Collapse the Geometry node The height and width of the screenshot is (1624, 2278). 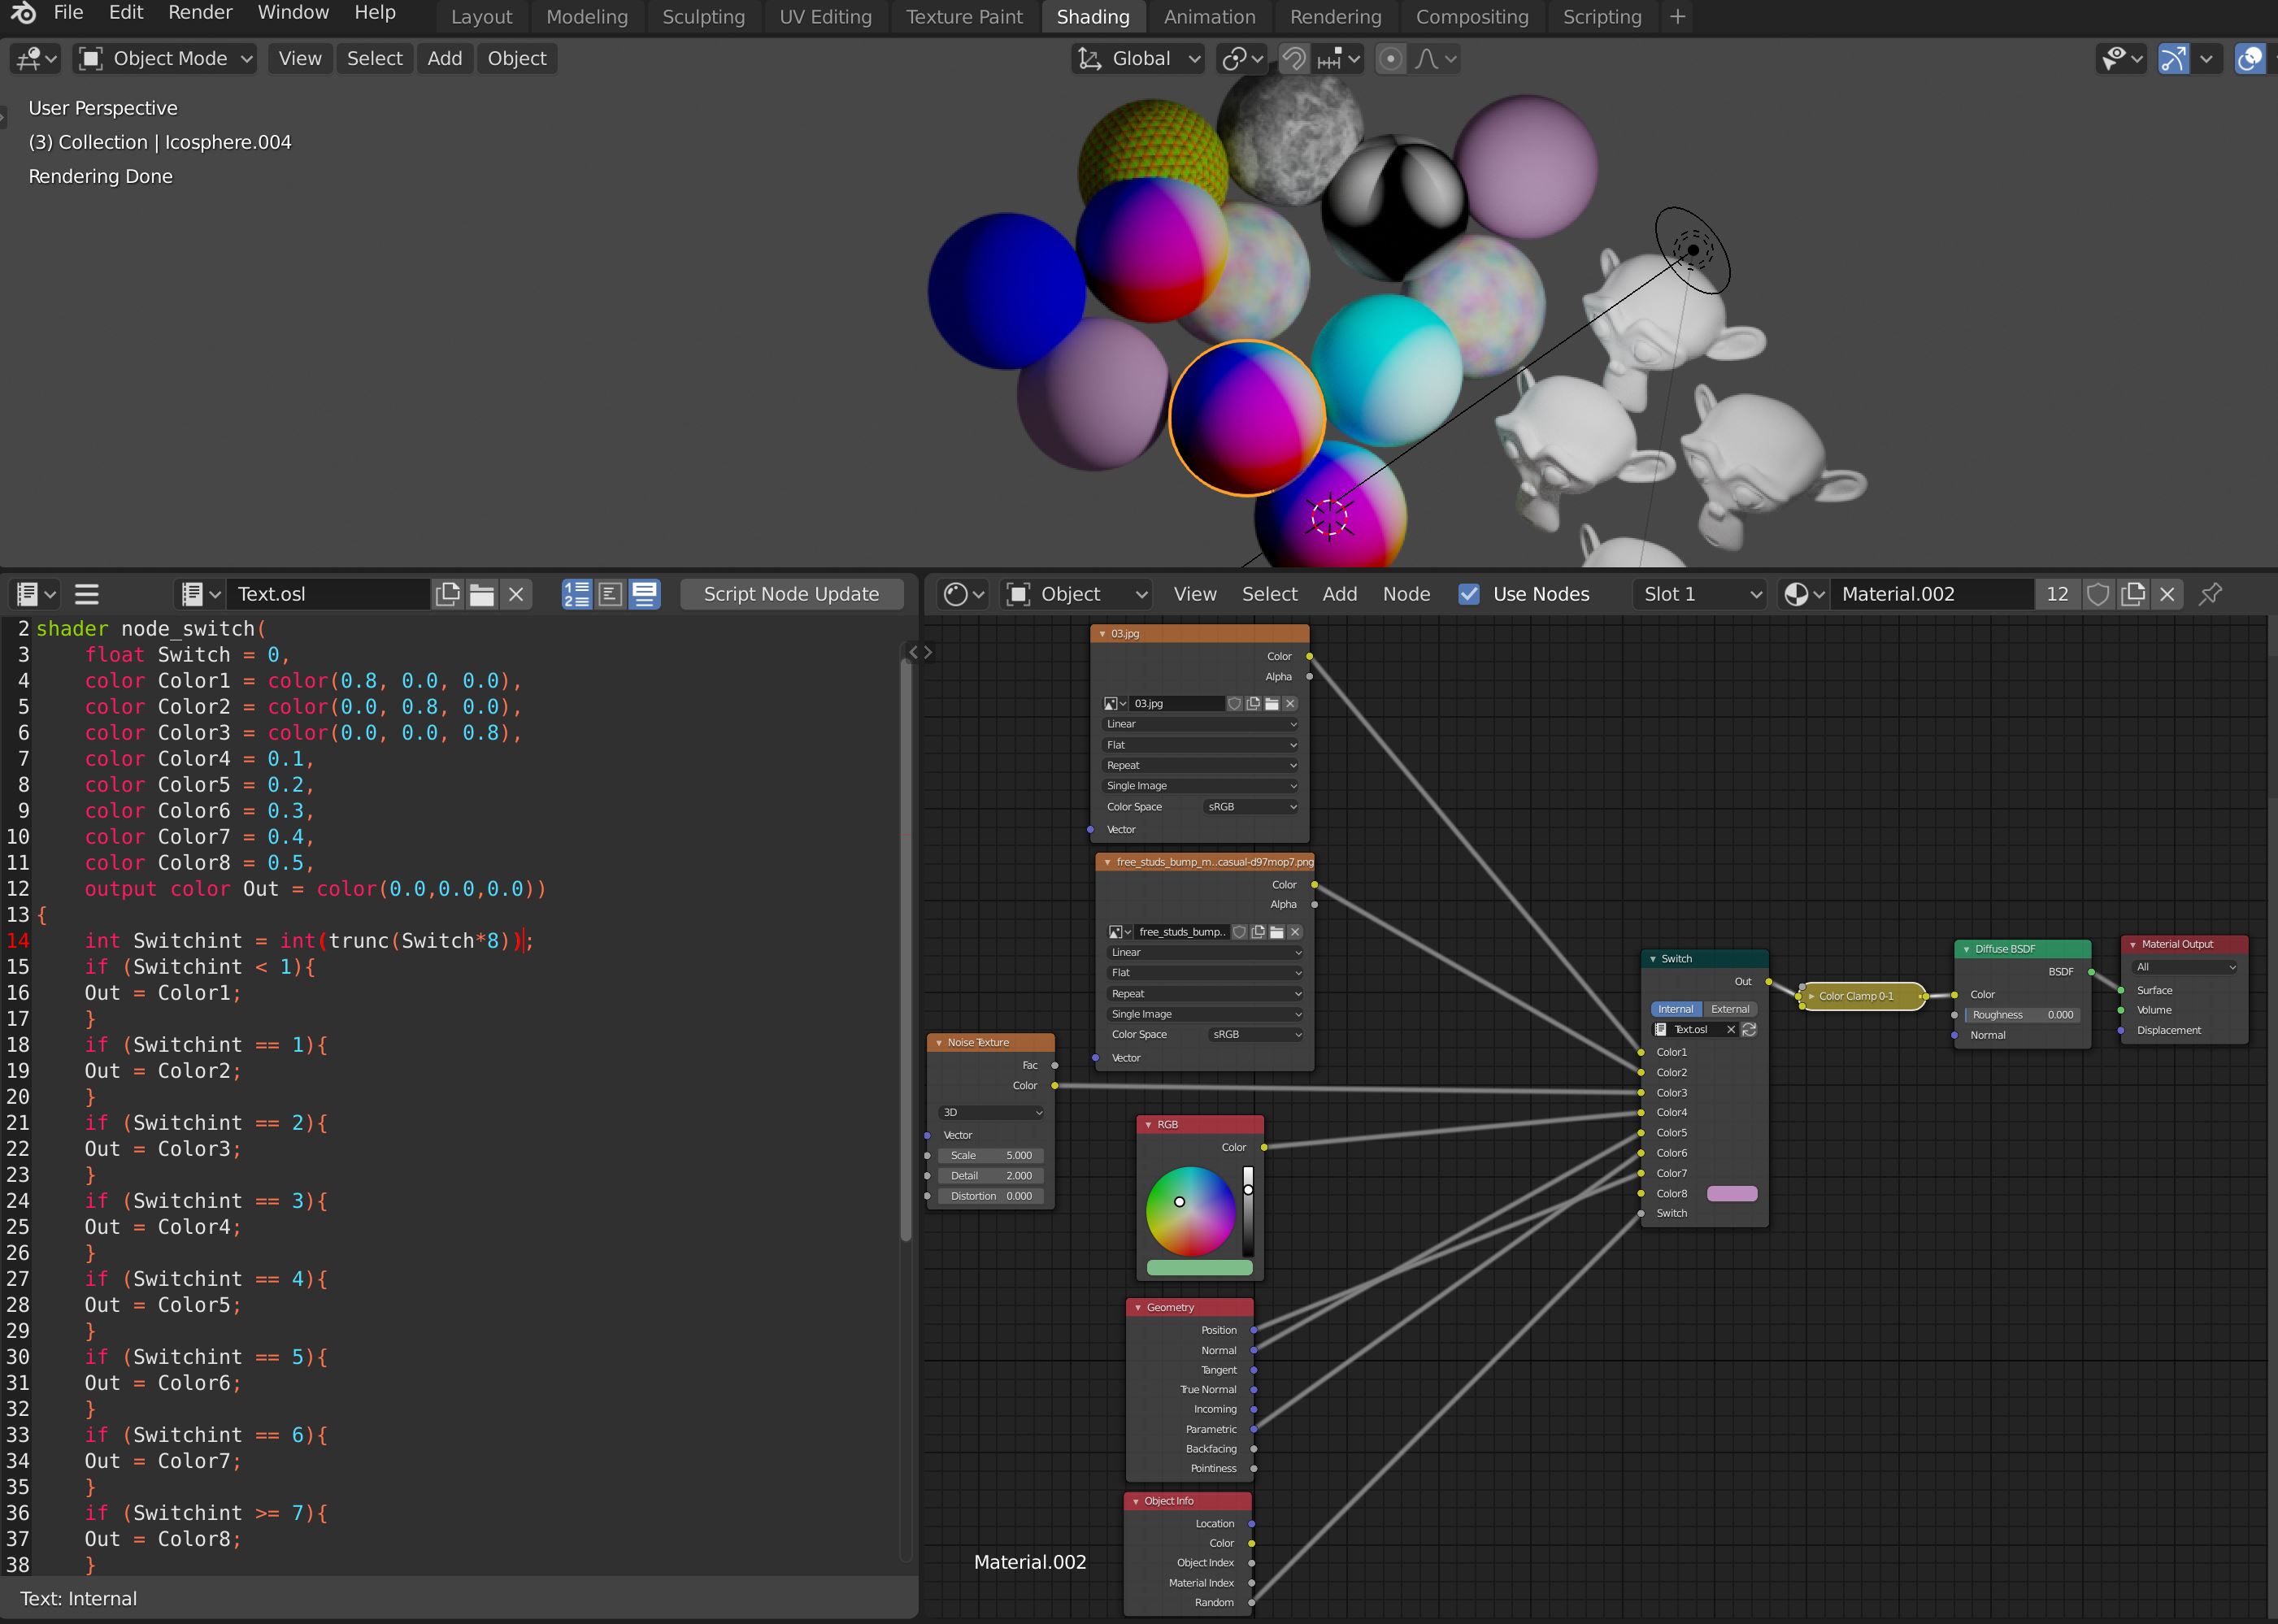coord(1138,1307)
